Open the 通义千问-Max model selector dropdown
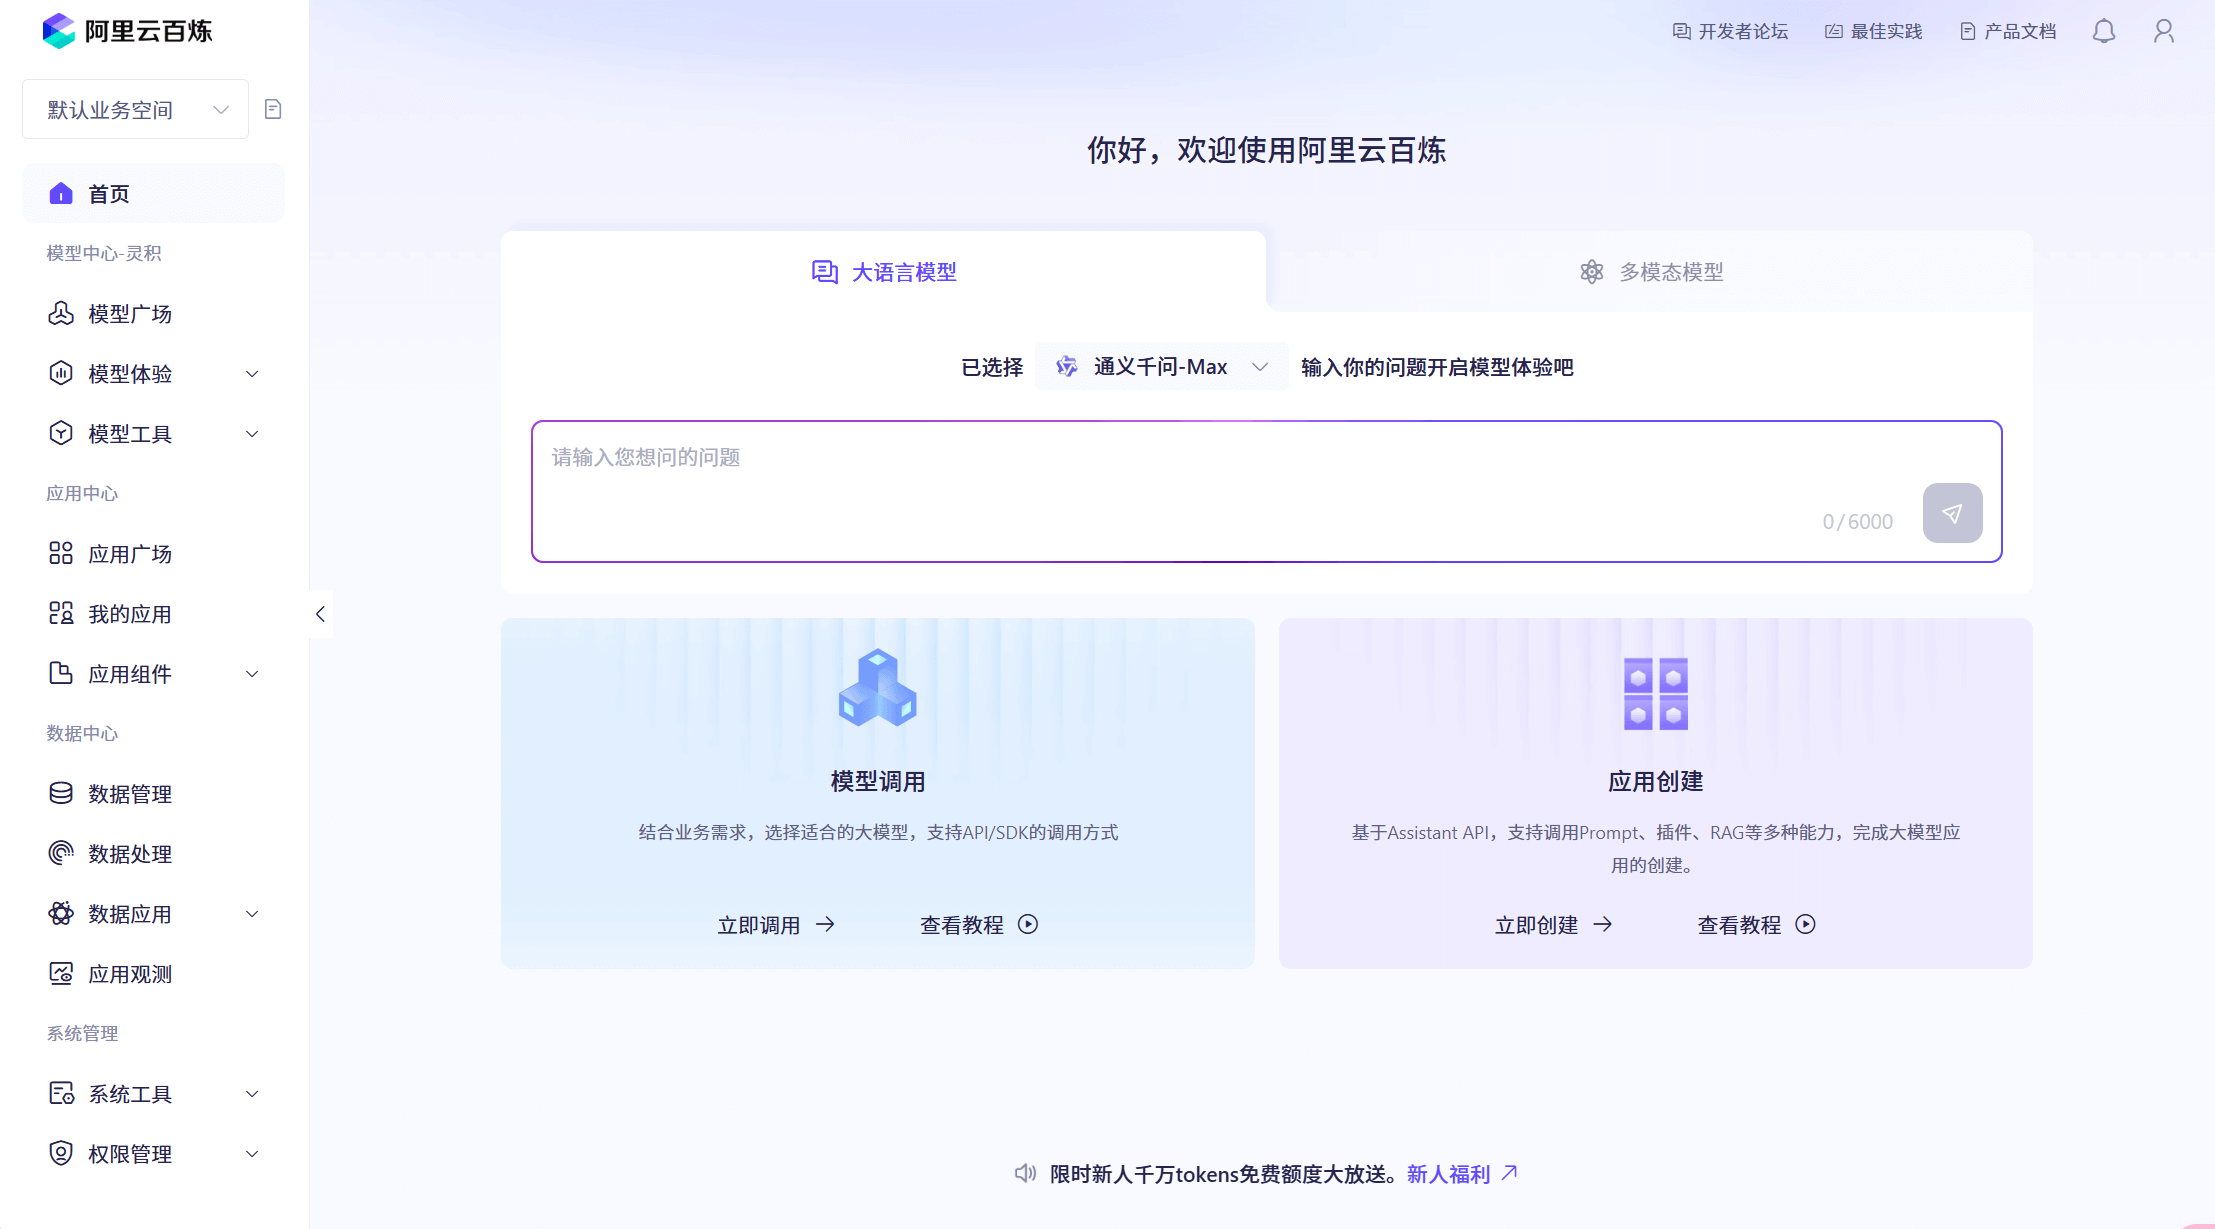2215x1229 pixels. tap(1161, 367)
